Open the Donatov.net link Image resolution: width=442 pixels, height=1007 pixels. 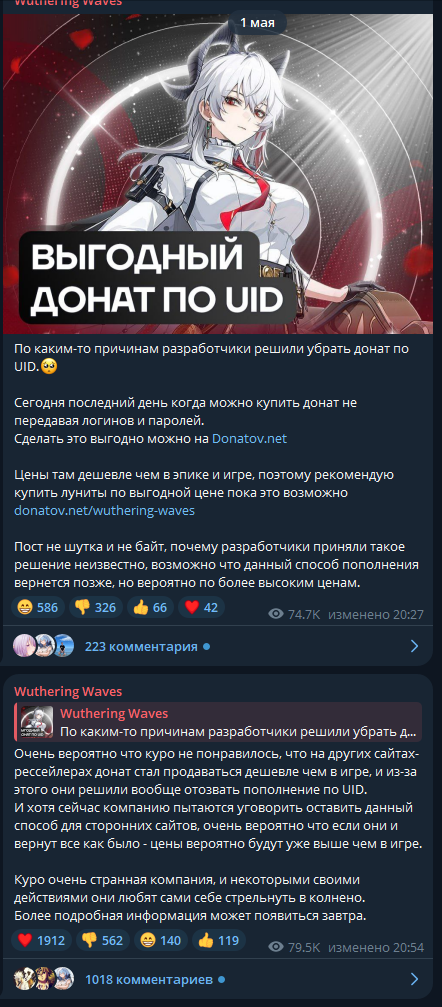click(x=249, y=439)
